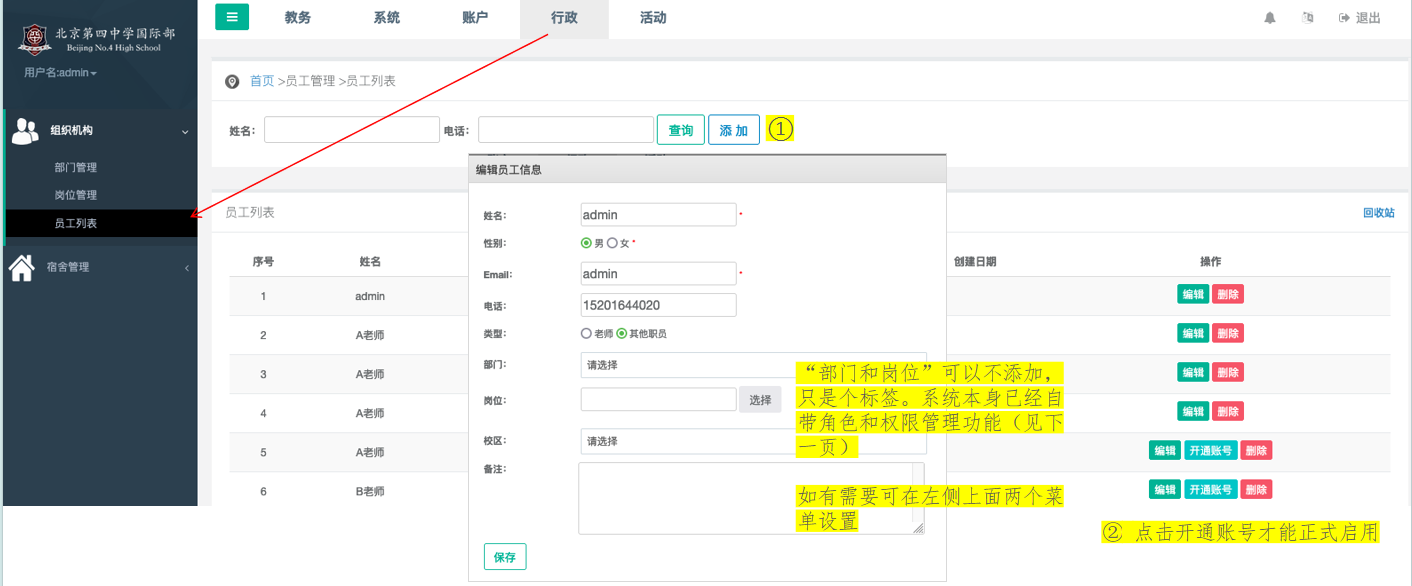Click the 宿舍管理 house icon in sidebar
Screen dimensions: 1412x586
22,267
